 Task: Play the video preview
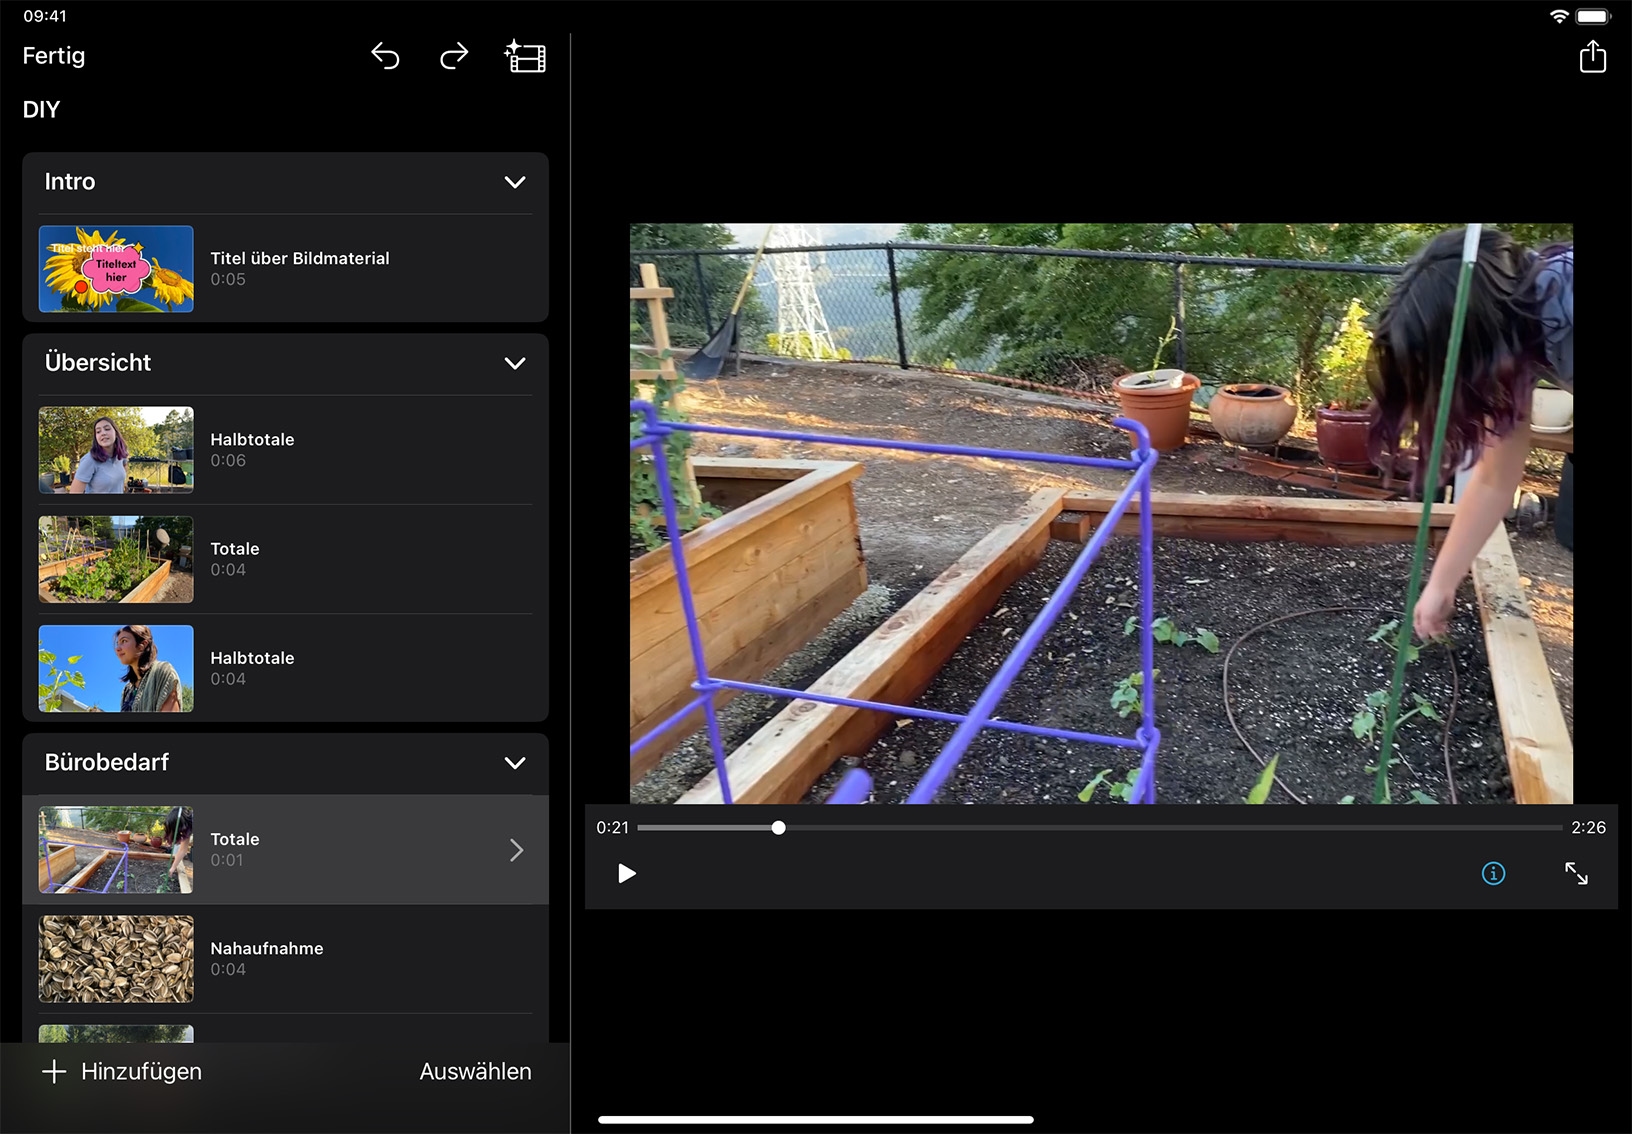coord(627,874)
